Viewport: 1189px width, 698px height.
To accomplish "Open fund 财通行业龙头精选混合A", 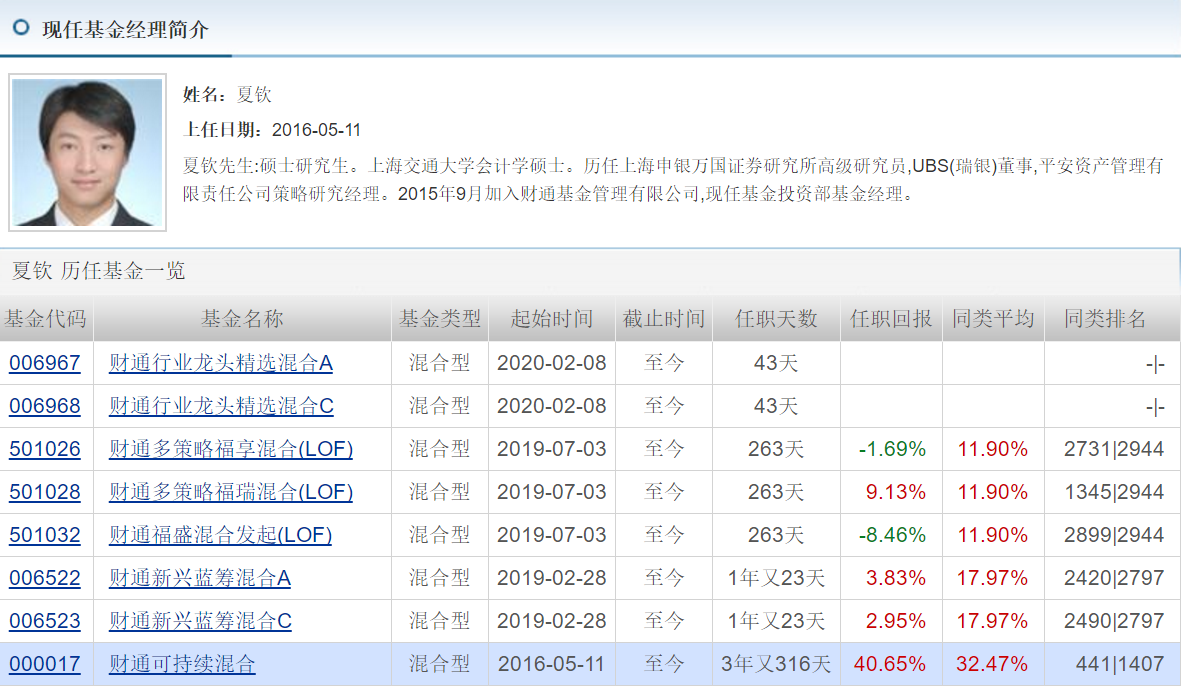I will point(221,363).
